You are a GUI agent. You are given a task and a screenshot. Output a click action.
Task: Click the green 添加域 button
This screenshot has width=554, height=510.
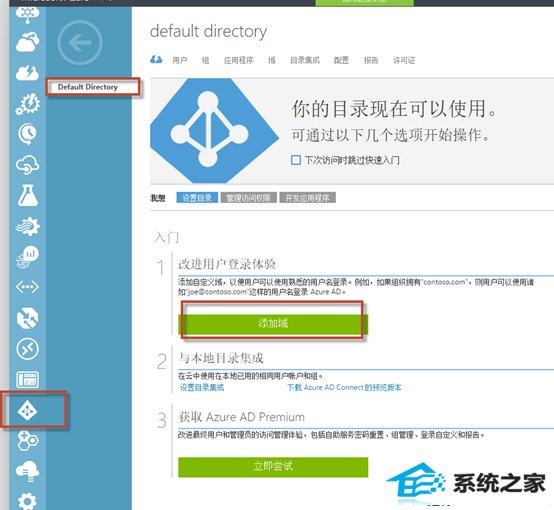[273, 324]
